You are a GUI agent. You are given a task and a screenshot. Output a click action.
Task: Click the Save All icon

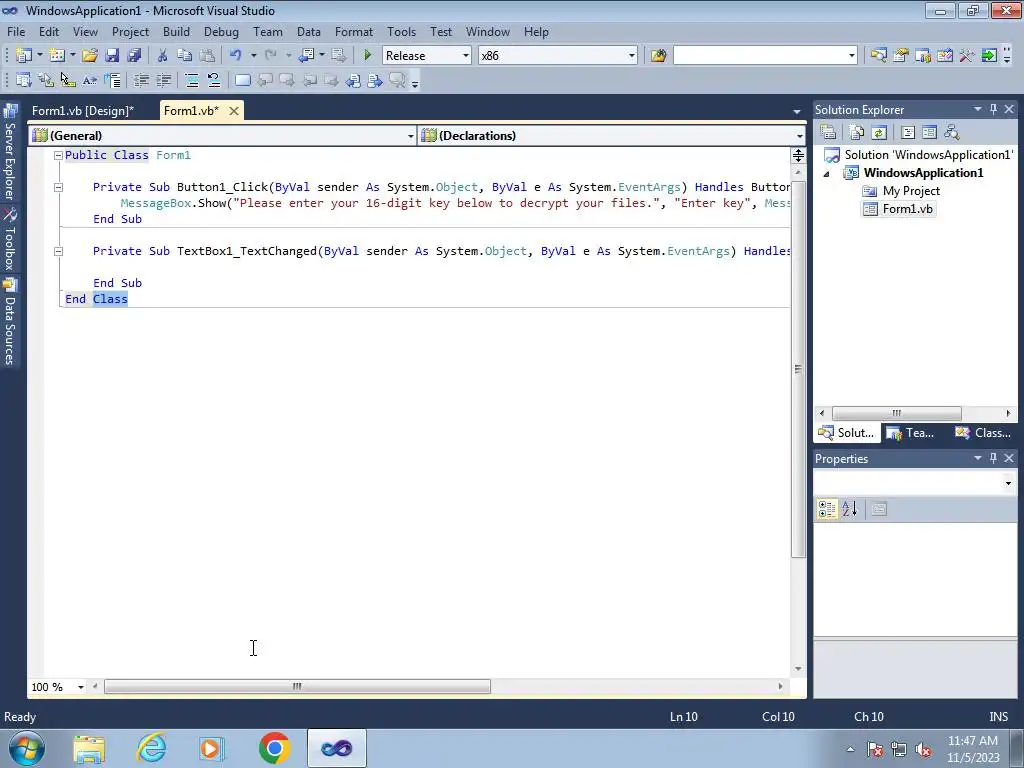tap(135, 56)
